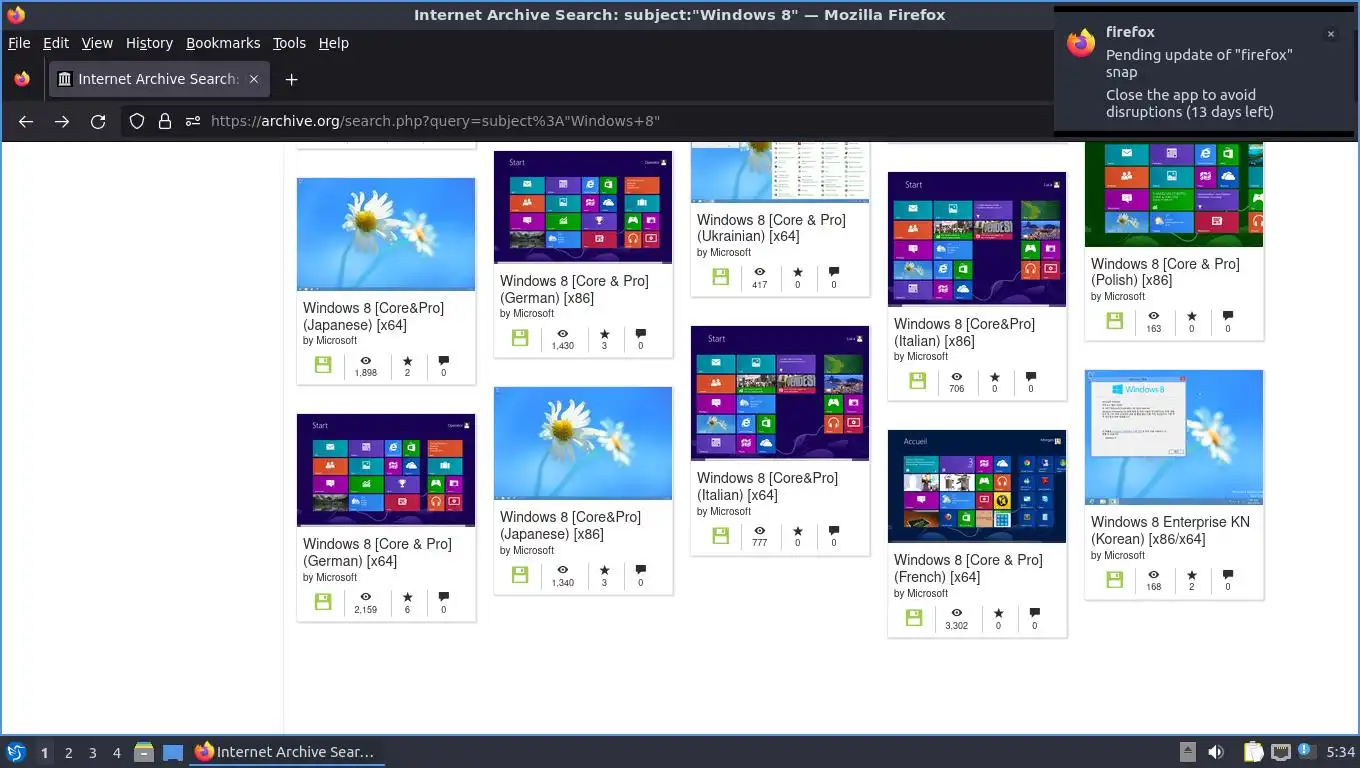This screenshot has width=1360, height=768.
Task: Open a new tab with plus button
Action: pos(291,79)
